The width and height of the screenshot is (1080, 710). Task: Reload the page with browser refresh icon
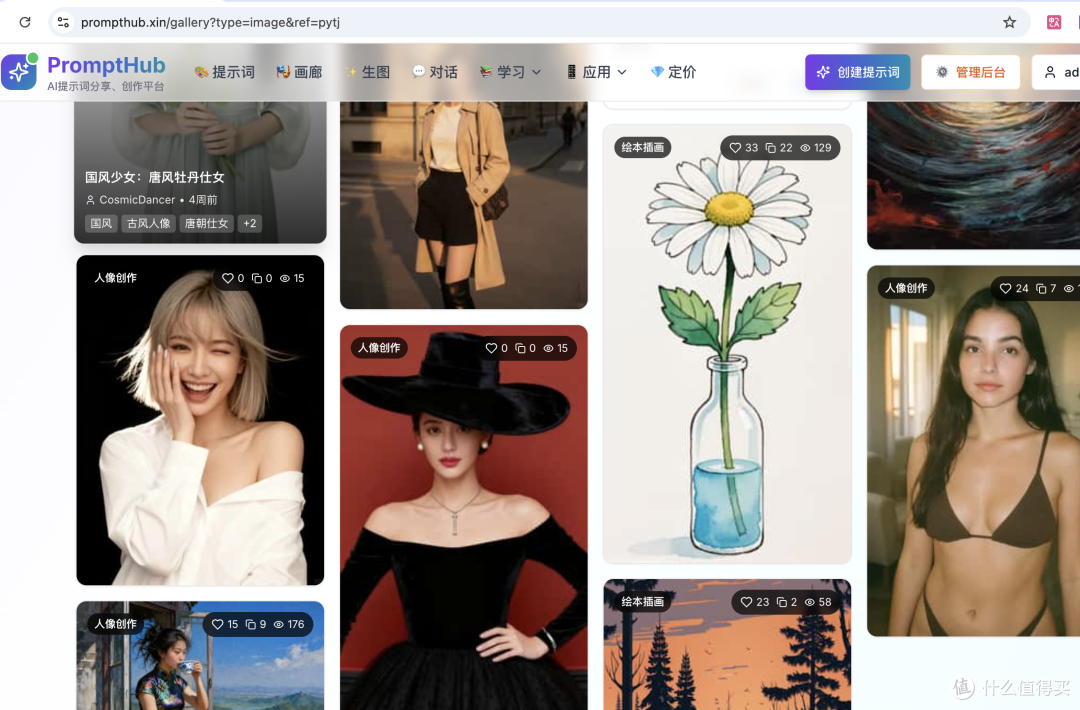pos(25,22)
